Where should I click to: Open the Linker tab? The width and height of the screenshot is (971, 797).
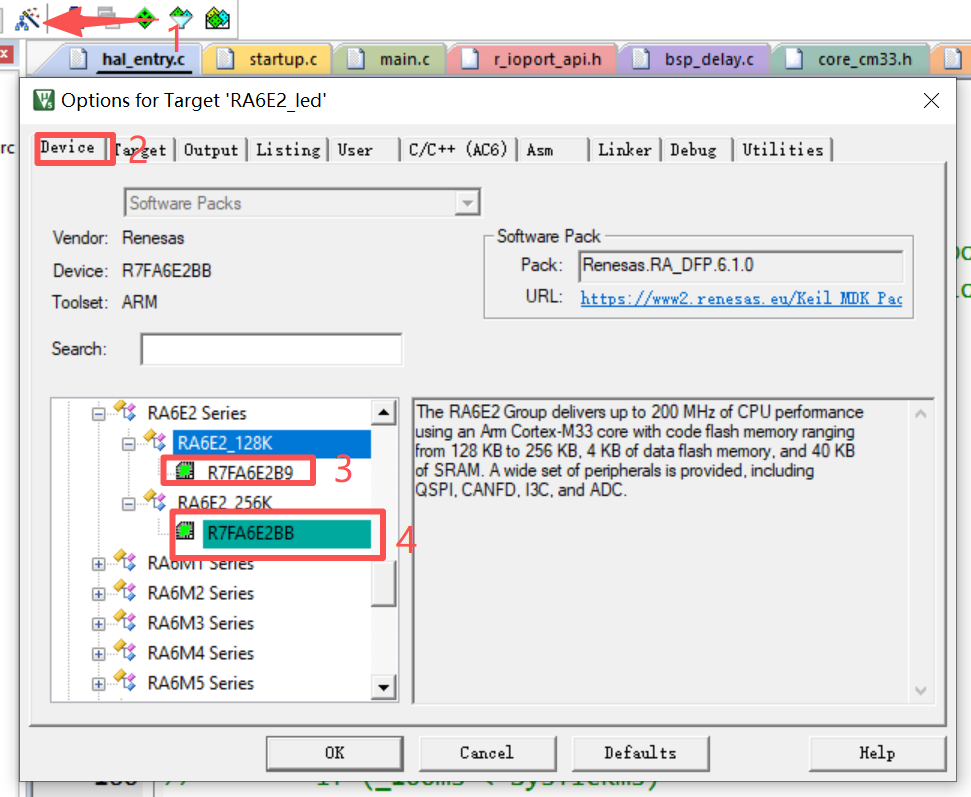(x=625, y=150)
